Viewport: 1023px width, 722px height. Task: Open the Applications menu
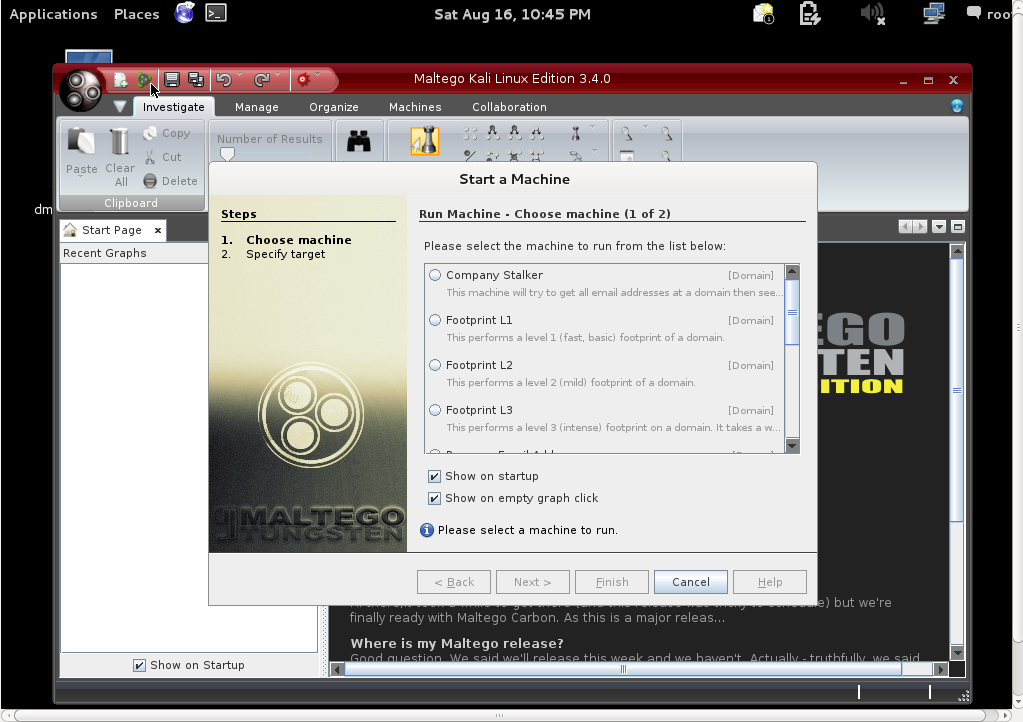53,14
